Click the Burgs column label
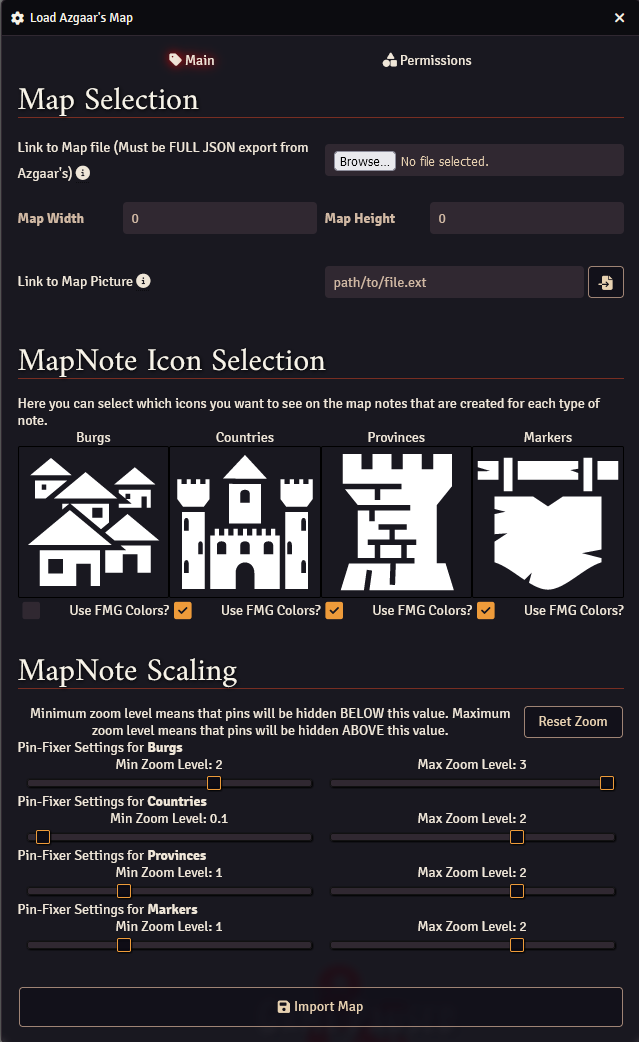This screenshot has height=1042, width=639. pyautogui.click(x=94, y=437)
